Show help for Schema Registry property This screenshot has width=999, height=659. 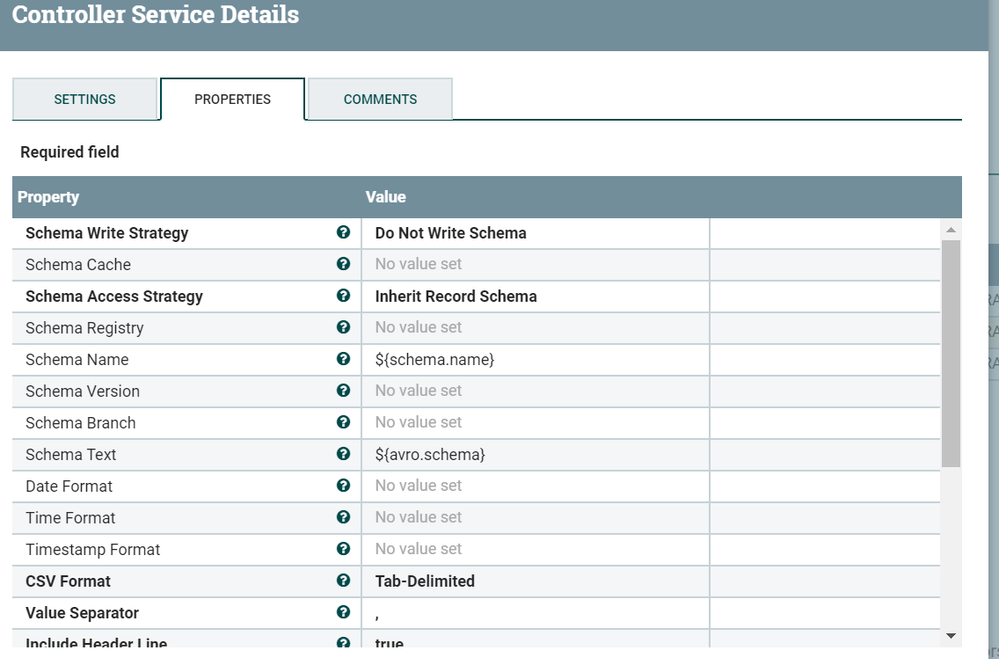344,327
